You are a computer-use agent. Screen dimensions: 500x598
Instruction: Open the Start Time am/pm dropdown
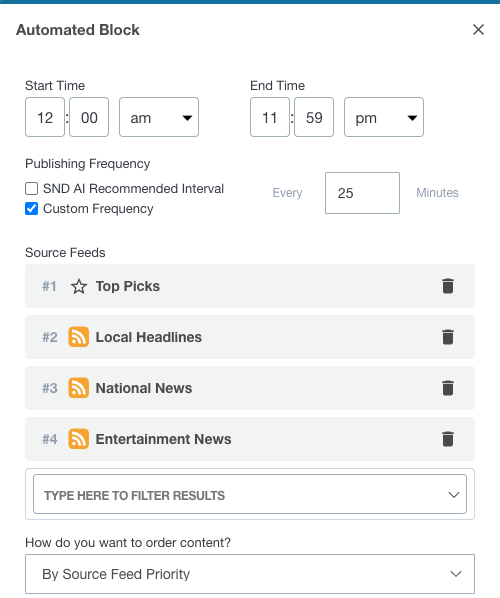pos(159,117)
